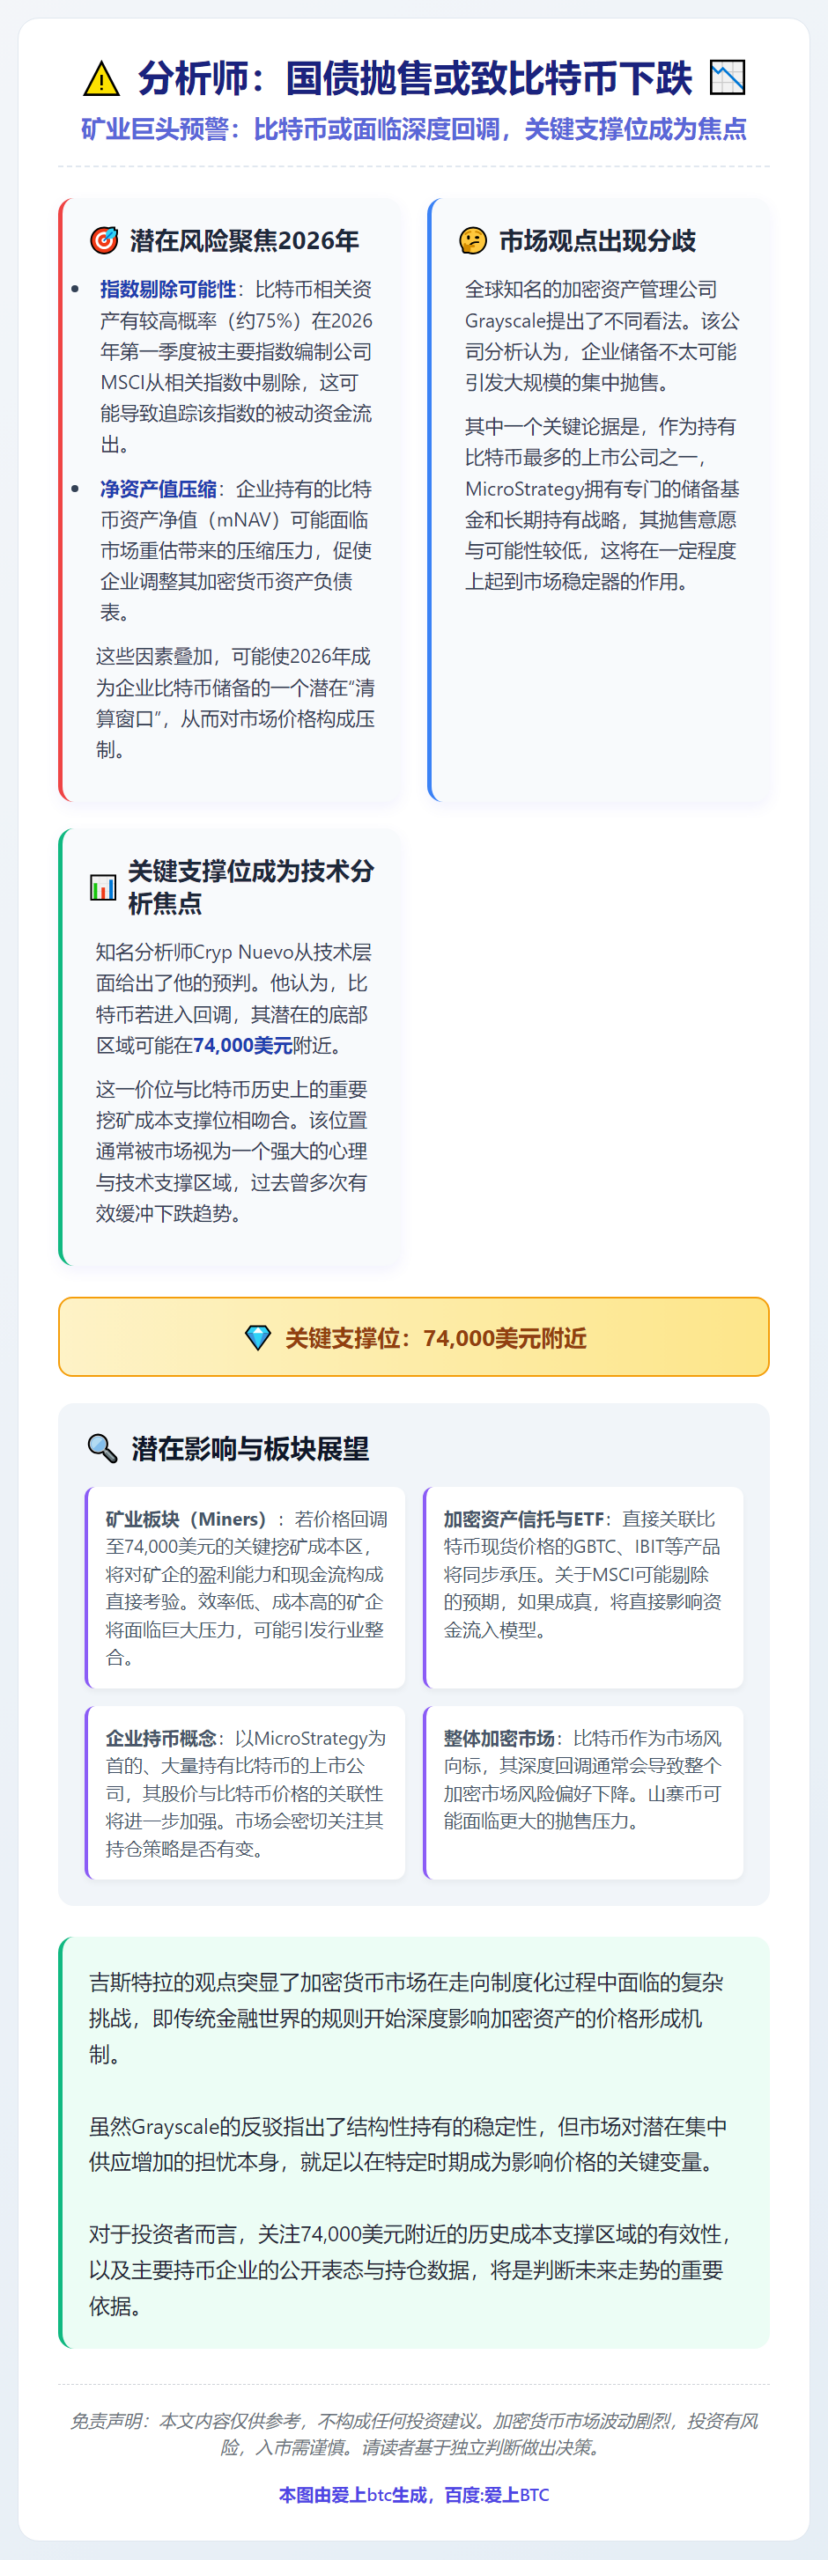Click the paragraph starting 虽然Grayscale的反驳
This screenshot has width=828, height=2560.
408,2144
